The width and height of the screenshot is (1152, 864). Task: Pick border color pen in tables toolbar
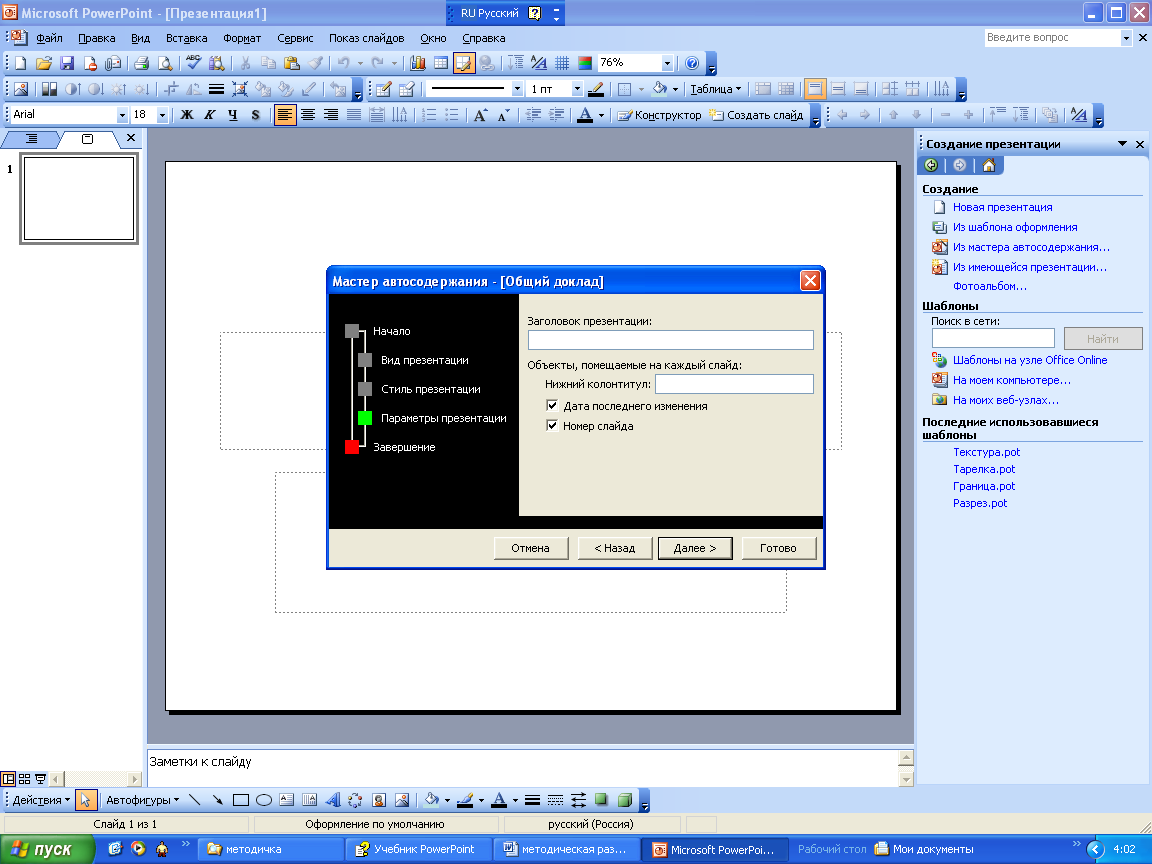pos(597,89)
